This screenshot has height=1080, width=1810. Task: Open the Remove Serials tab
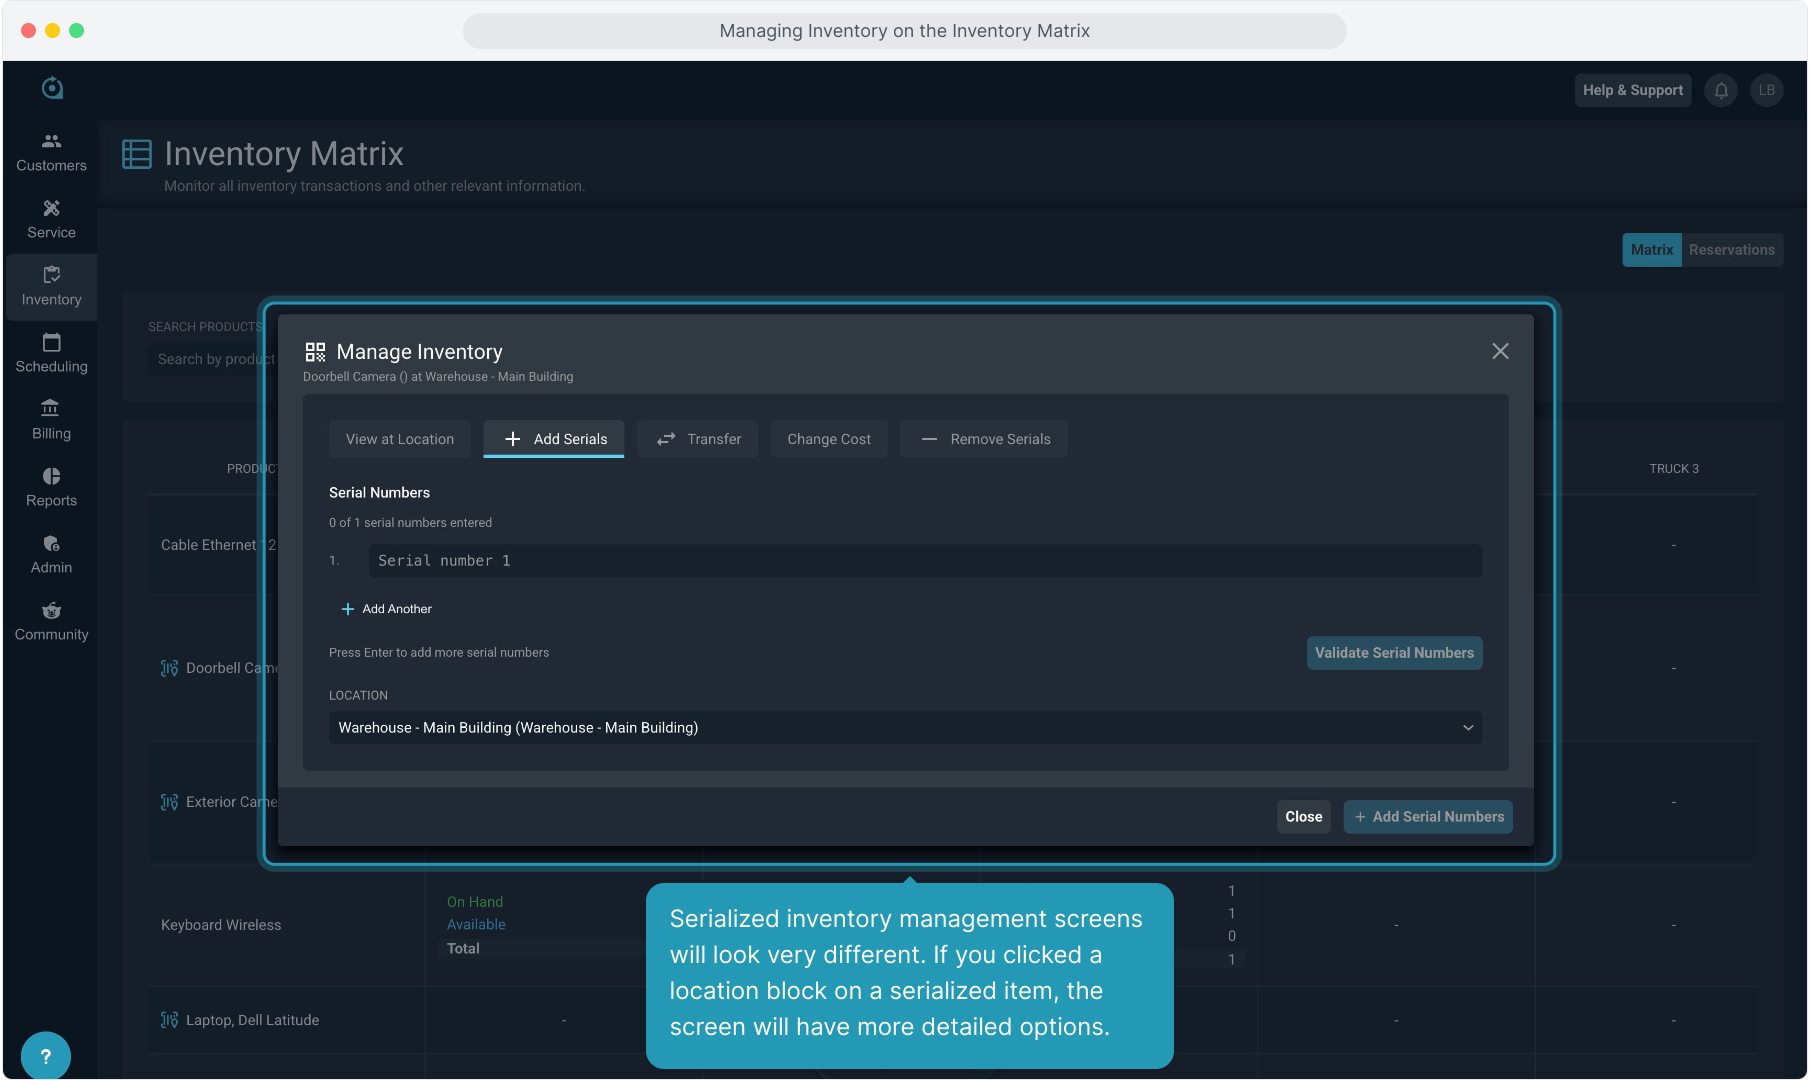coord(984,439)
